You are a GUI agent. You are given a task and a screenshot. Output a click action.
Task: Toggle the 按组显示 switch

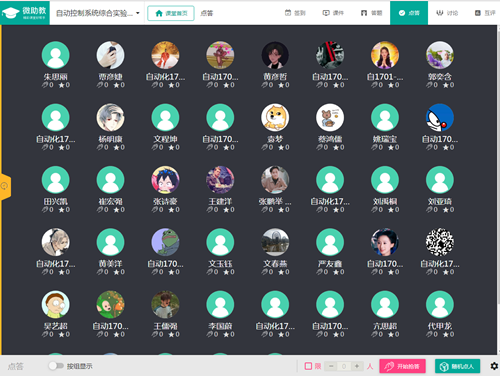pyautogui.click(x=56, y=366)
